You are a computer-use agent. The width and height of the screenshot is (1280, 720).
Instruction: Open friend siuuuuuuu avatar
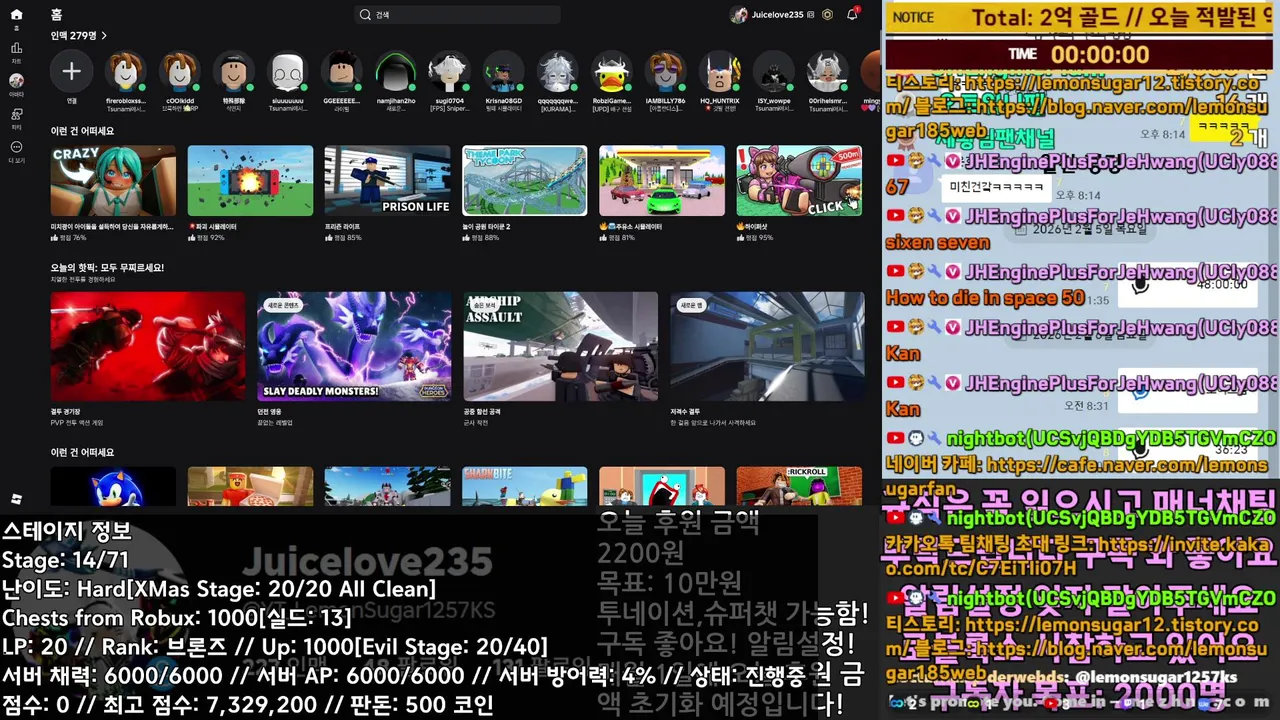click(287, 71)
